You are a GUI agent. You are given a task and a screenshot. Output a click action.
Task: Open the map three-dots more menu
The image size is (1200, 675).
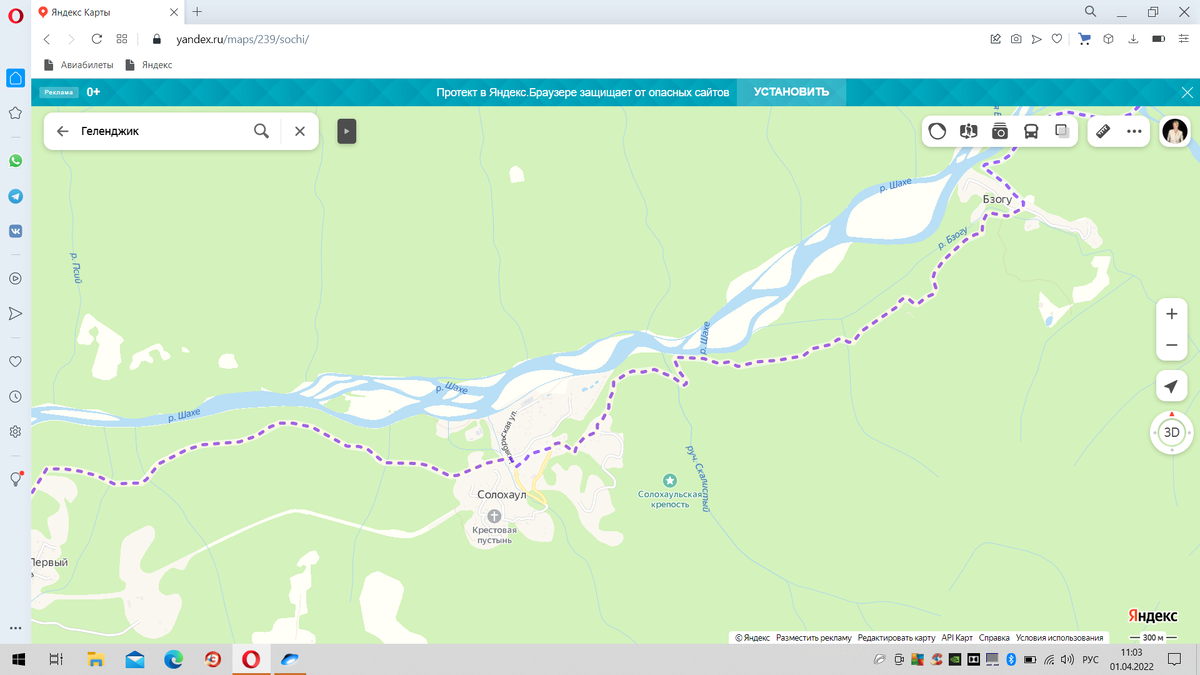[x=1134, y=131]
